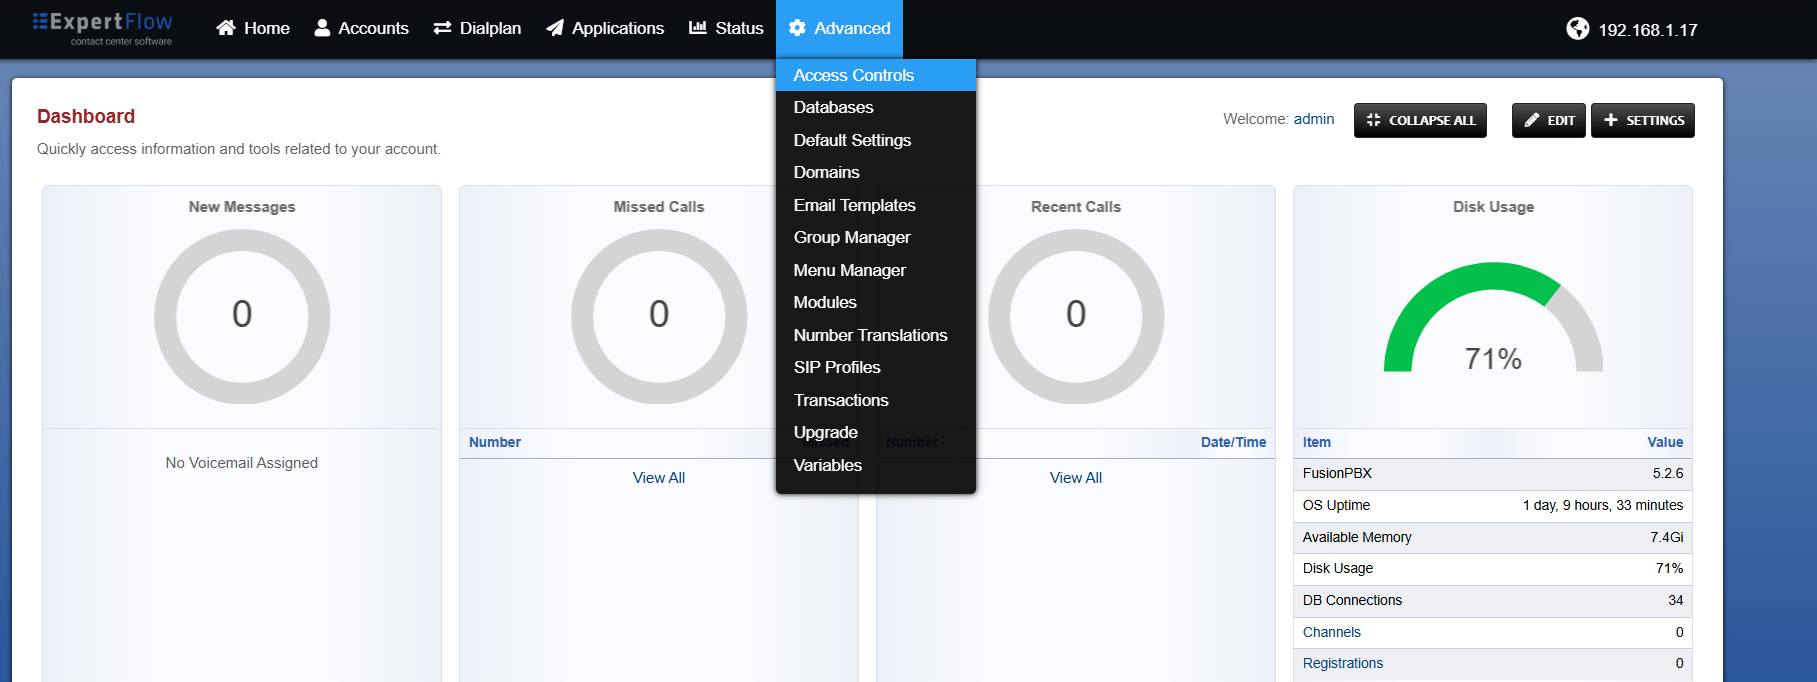
Task: Click the Recent Calls counter circle
Action: 1076,316
